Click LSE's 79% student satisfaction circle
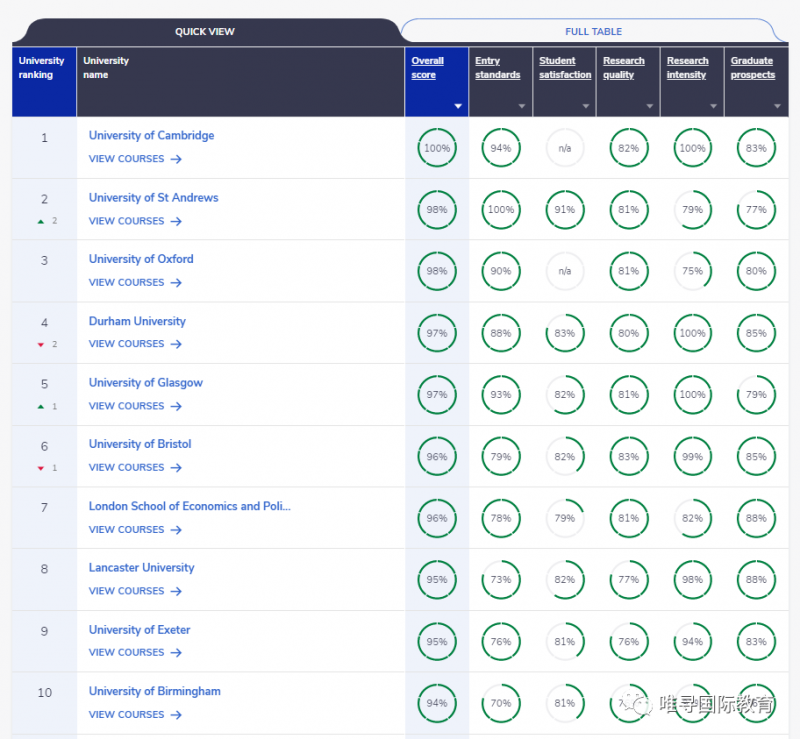 565,518
